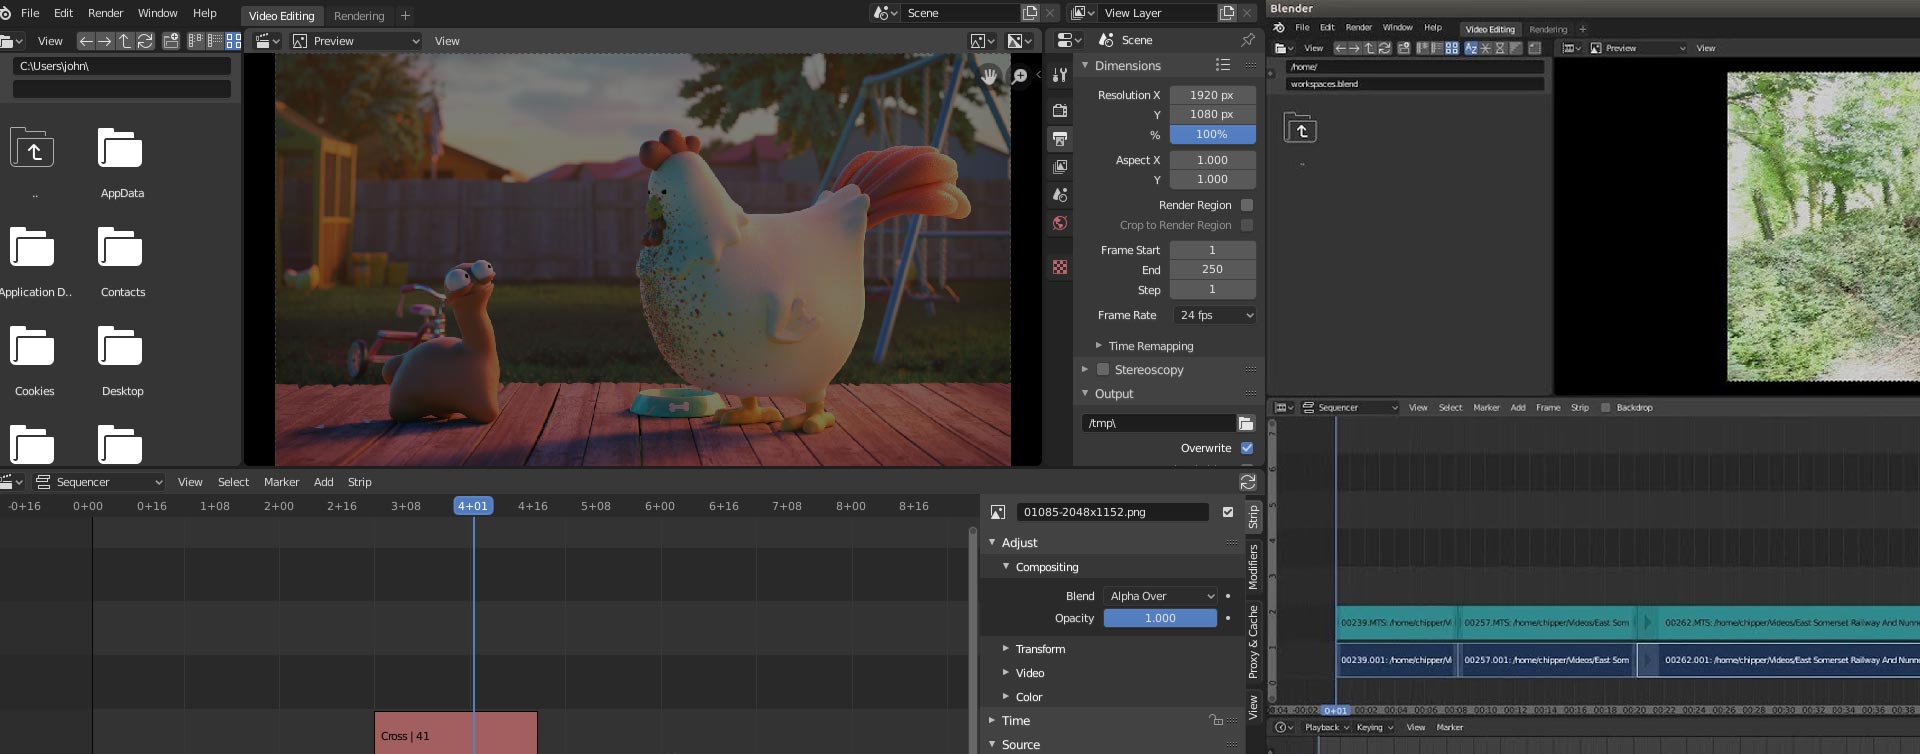Screen dimensions: 1920x754
Task: Open World properties tab
Action: click(x=1060, y=223)
